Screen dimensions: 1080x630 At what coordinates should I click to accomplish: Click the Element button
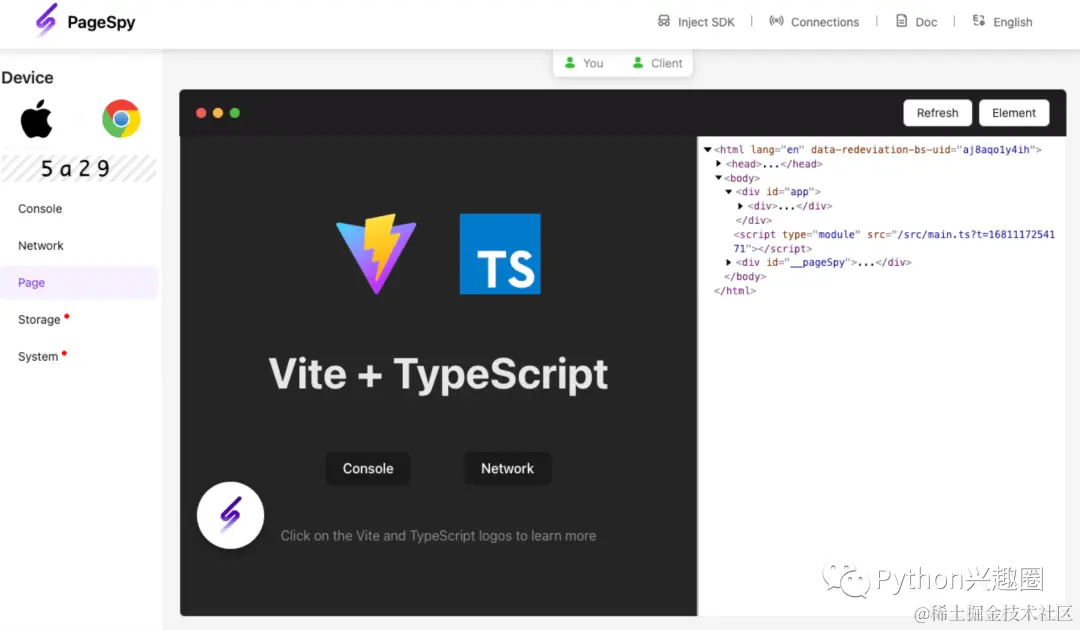[x=1014, y=113]
